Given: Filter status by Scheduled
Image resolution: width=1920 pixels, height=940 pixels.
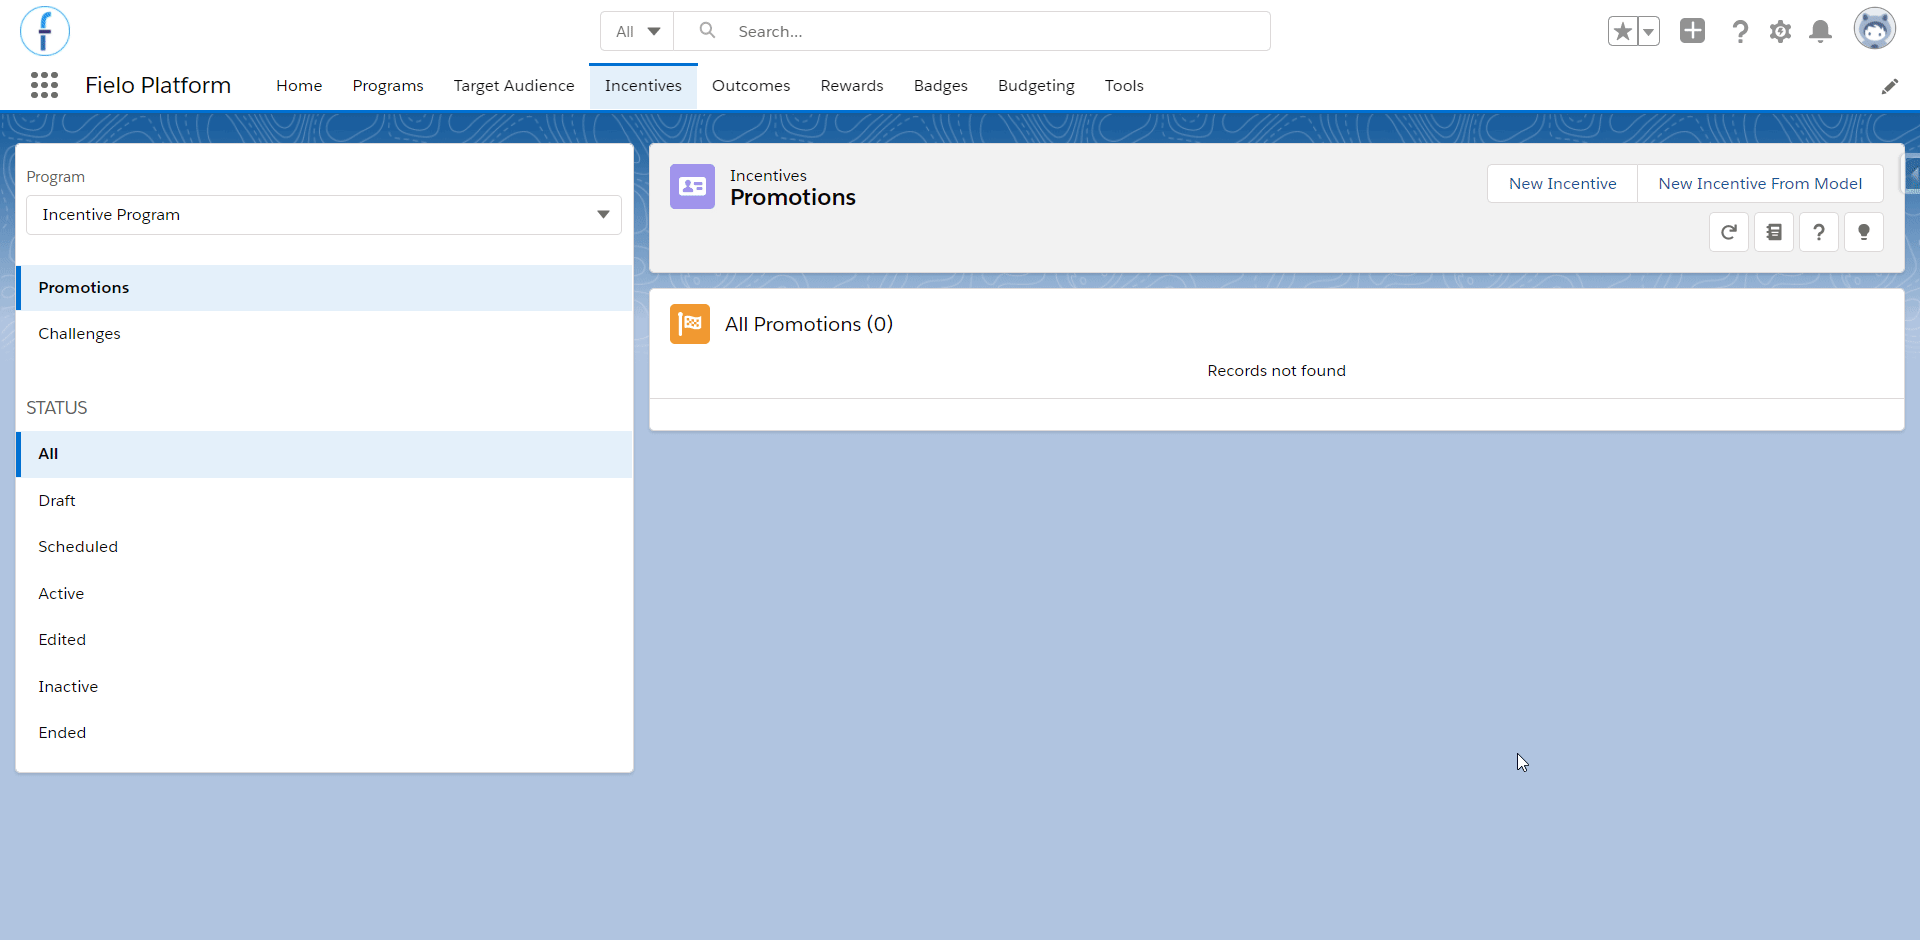Looking at the screenshot, I should 325,547.
